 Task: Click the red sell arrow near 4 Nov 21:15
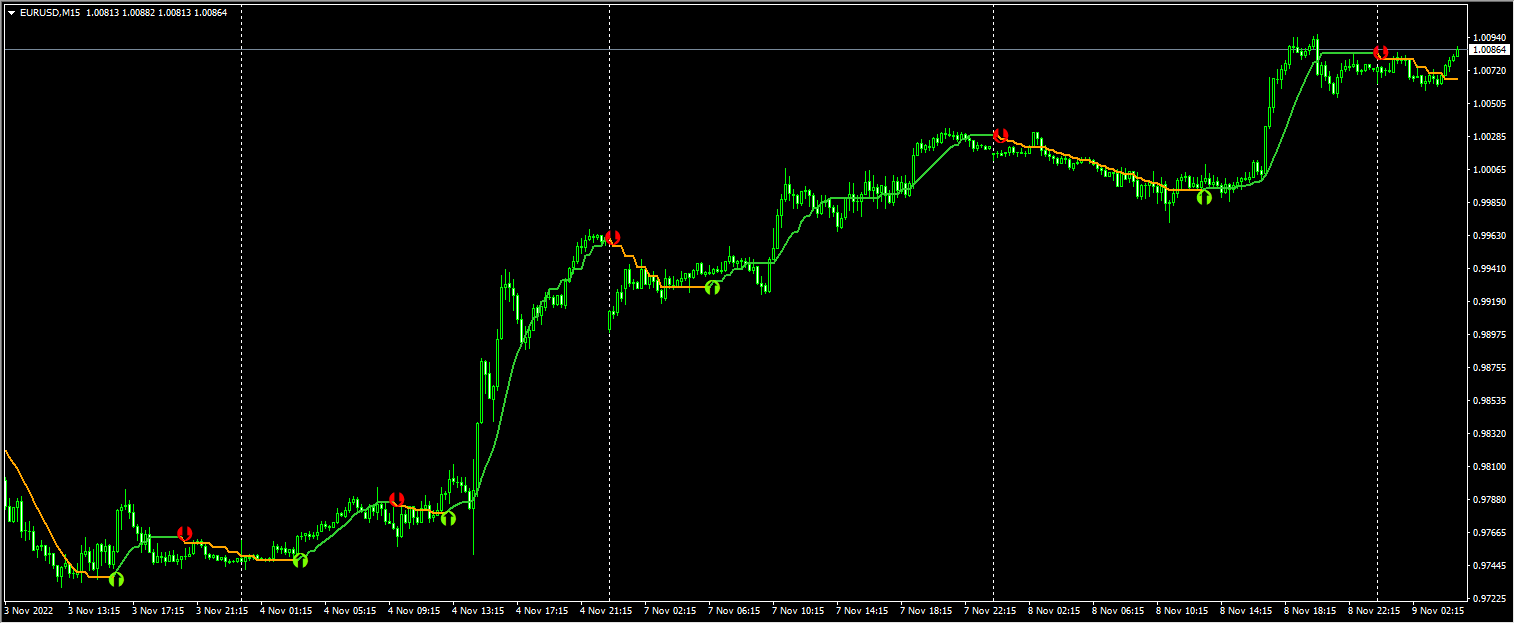(612, 239)
